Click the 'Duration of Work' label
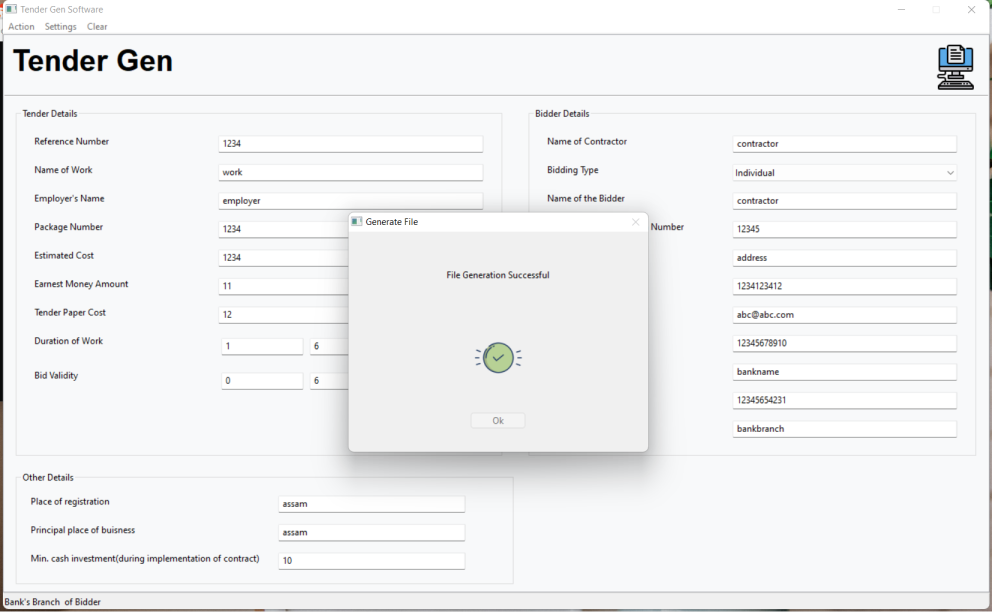 pos(68,340)
